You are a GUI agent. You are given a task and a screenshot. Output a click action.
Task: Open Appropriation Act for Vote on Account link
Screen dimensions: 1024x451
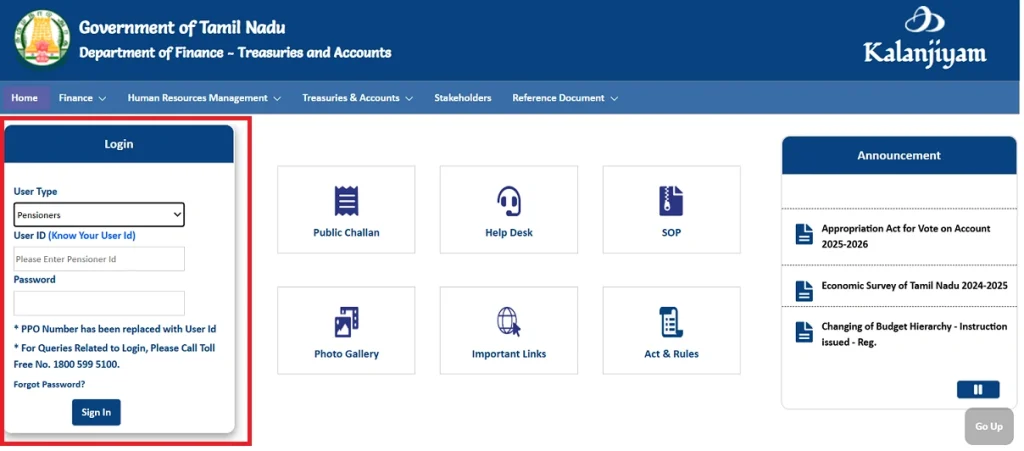906,236
